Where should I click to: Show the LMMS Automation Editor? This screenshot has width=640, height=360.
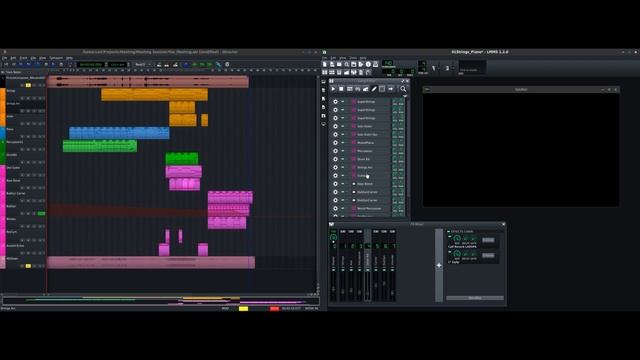click(x=347, y=72)
